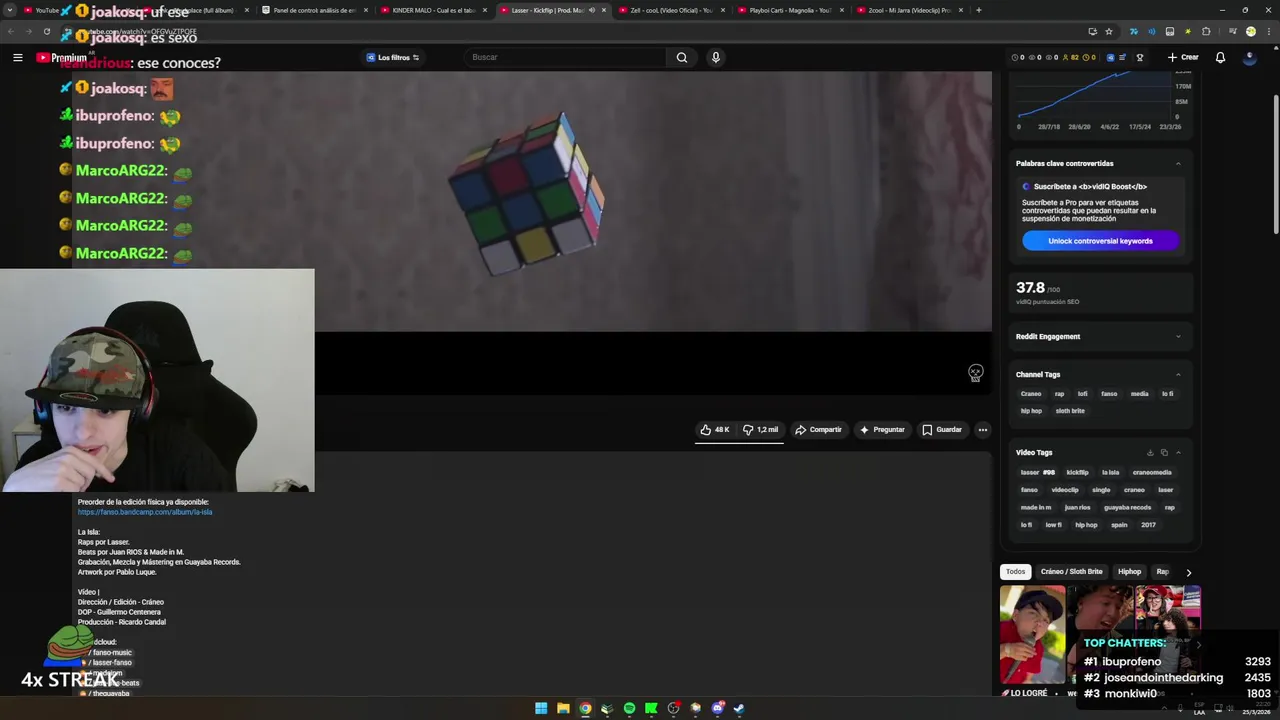The image size is (1280, 720).
Task: Download video tags icon in Video Tags
Action: pos(1150,453)
